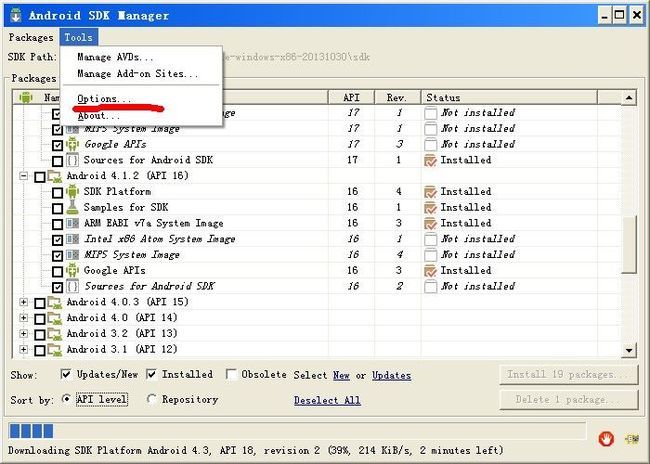Click the ARM EABI v7a System Image icon
The width and height of the screenshot is (650, 464).
[x=73, y=223]
